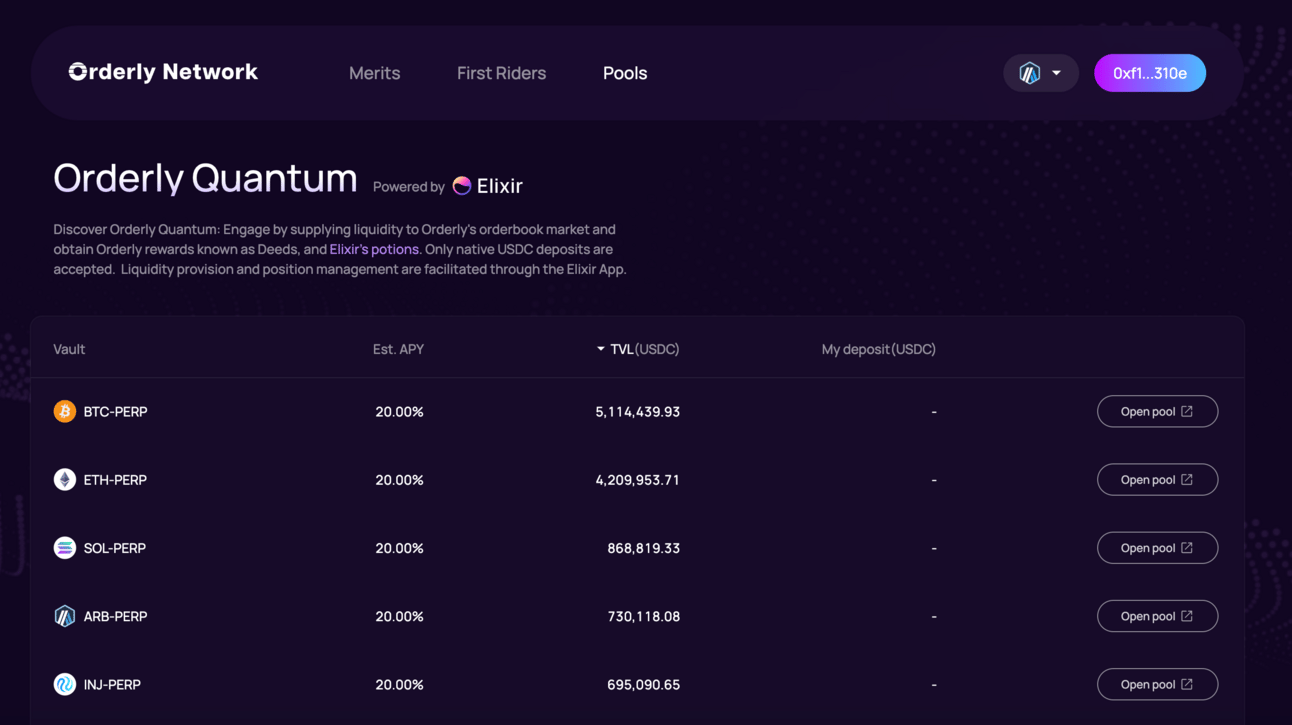The image size is (1292, 725).
Task: Click the Orderly Network logo
Action: 163,72
